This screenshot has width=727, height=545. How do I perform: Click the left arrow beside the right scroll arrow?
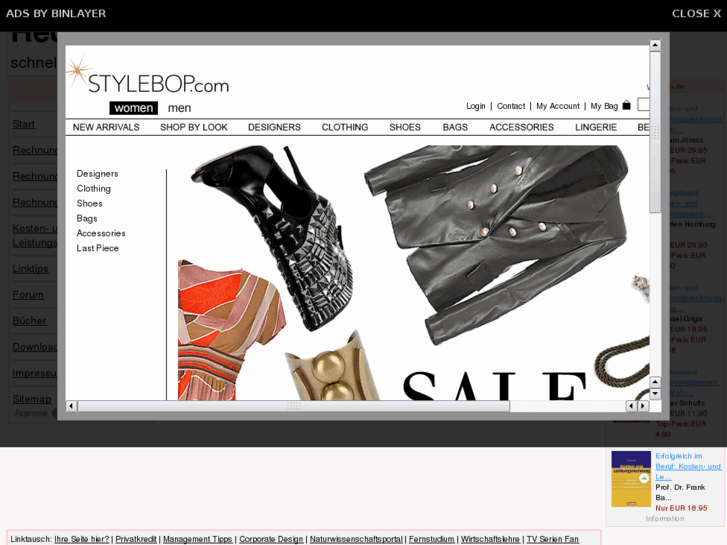pos(631,406)
